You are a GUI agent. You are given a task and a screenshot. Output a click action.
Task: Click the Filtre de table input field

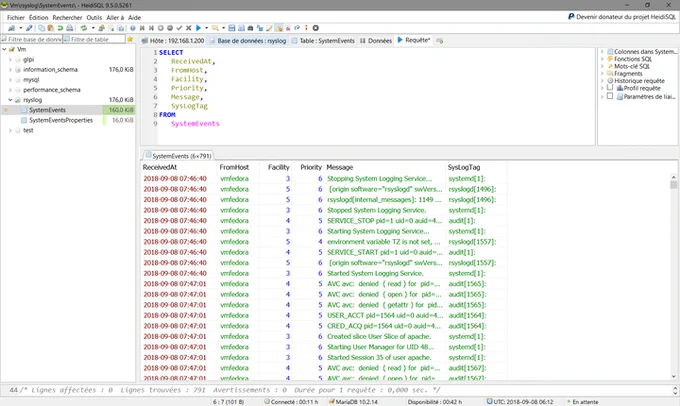tap(94, 39)
